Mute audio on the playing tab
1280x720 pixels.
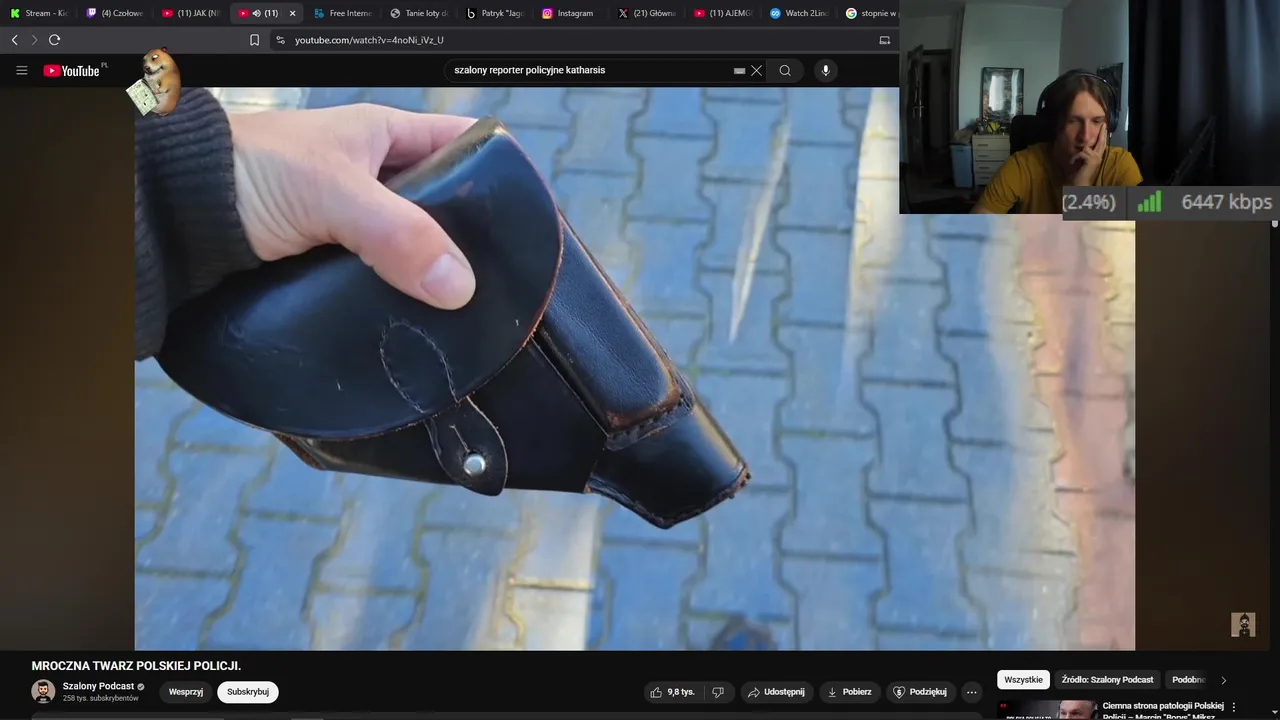257,13
